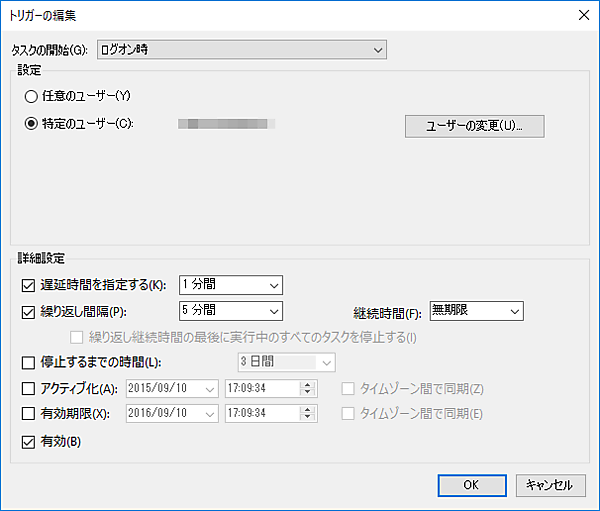Decrease activation time with down spinner arrow

[x=307, y=393]
